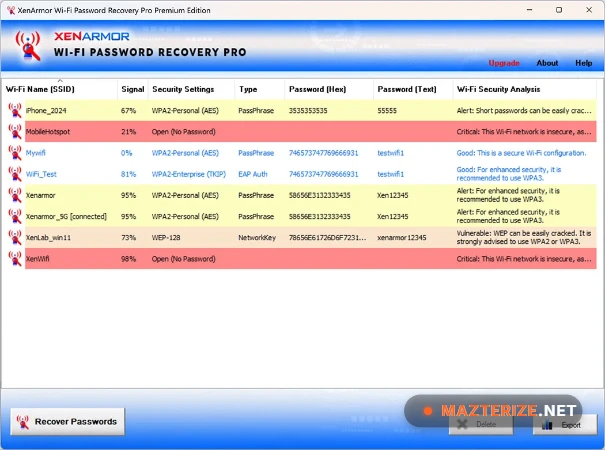Click WPA2-Enterprise (TKIP) security cell
The image size is (605, 450).
click(x=189, y=174)
